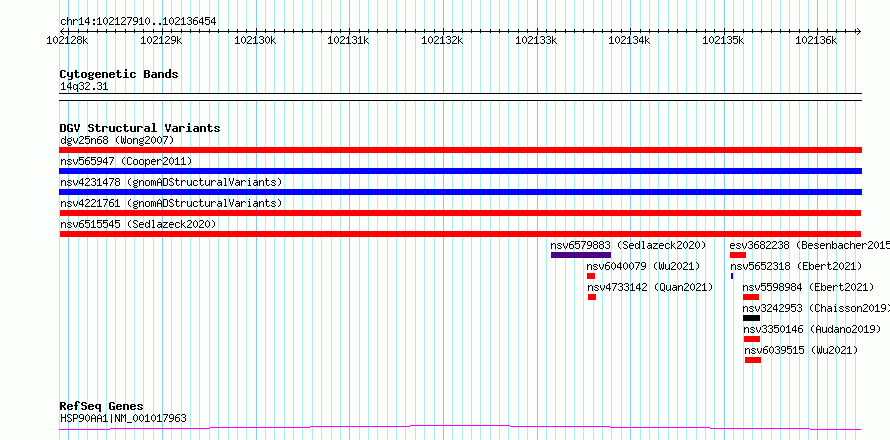Select the red bar under nsv3350146

(752, 339)
